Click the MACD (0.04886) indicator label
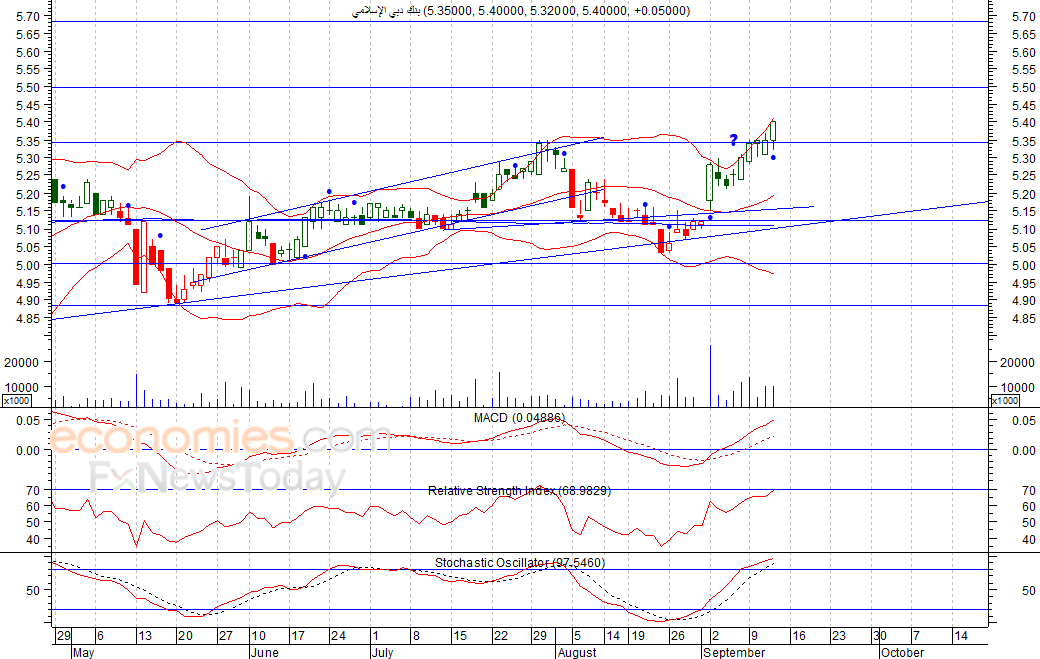Image resolution: width=1040 pixels, height=659 pixels. [519, 418]
